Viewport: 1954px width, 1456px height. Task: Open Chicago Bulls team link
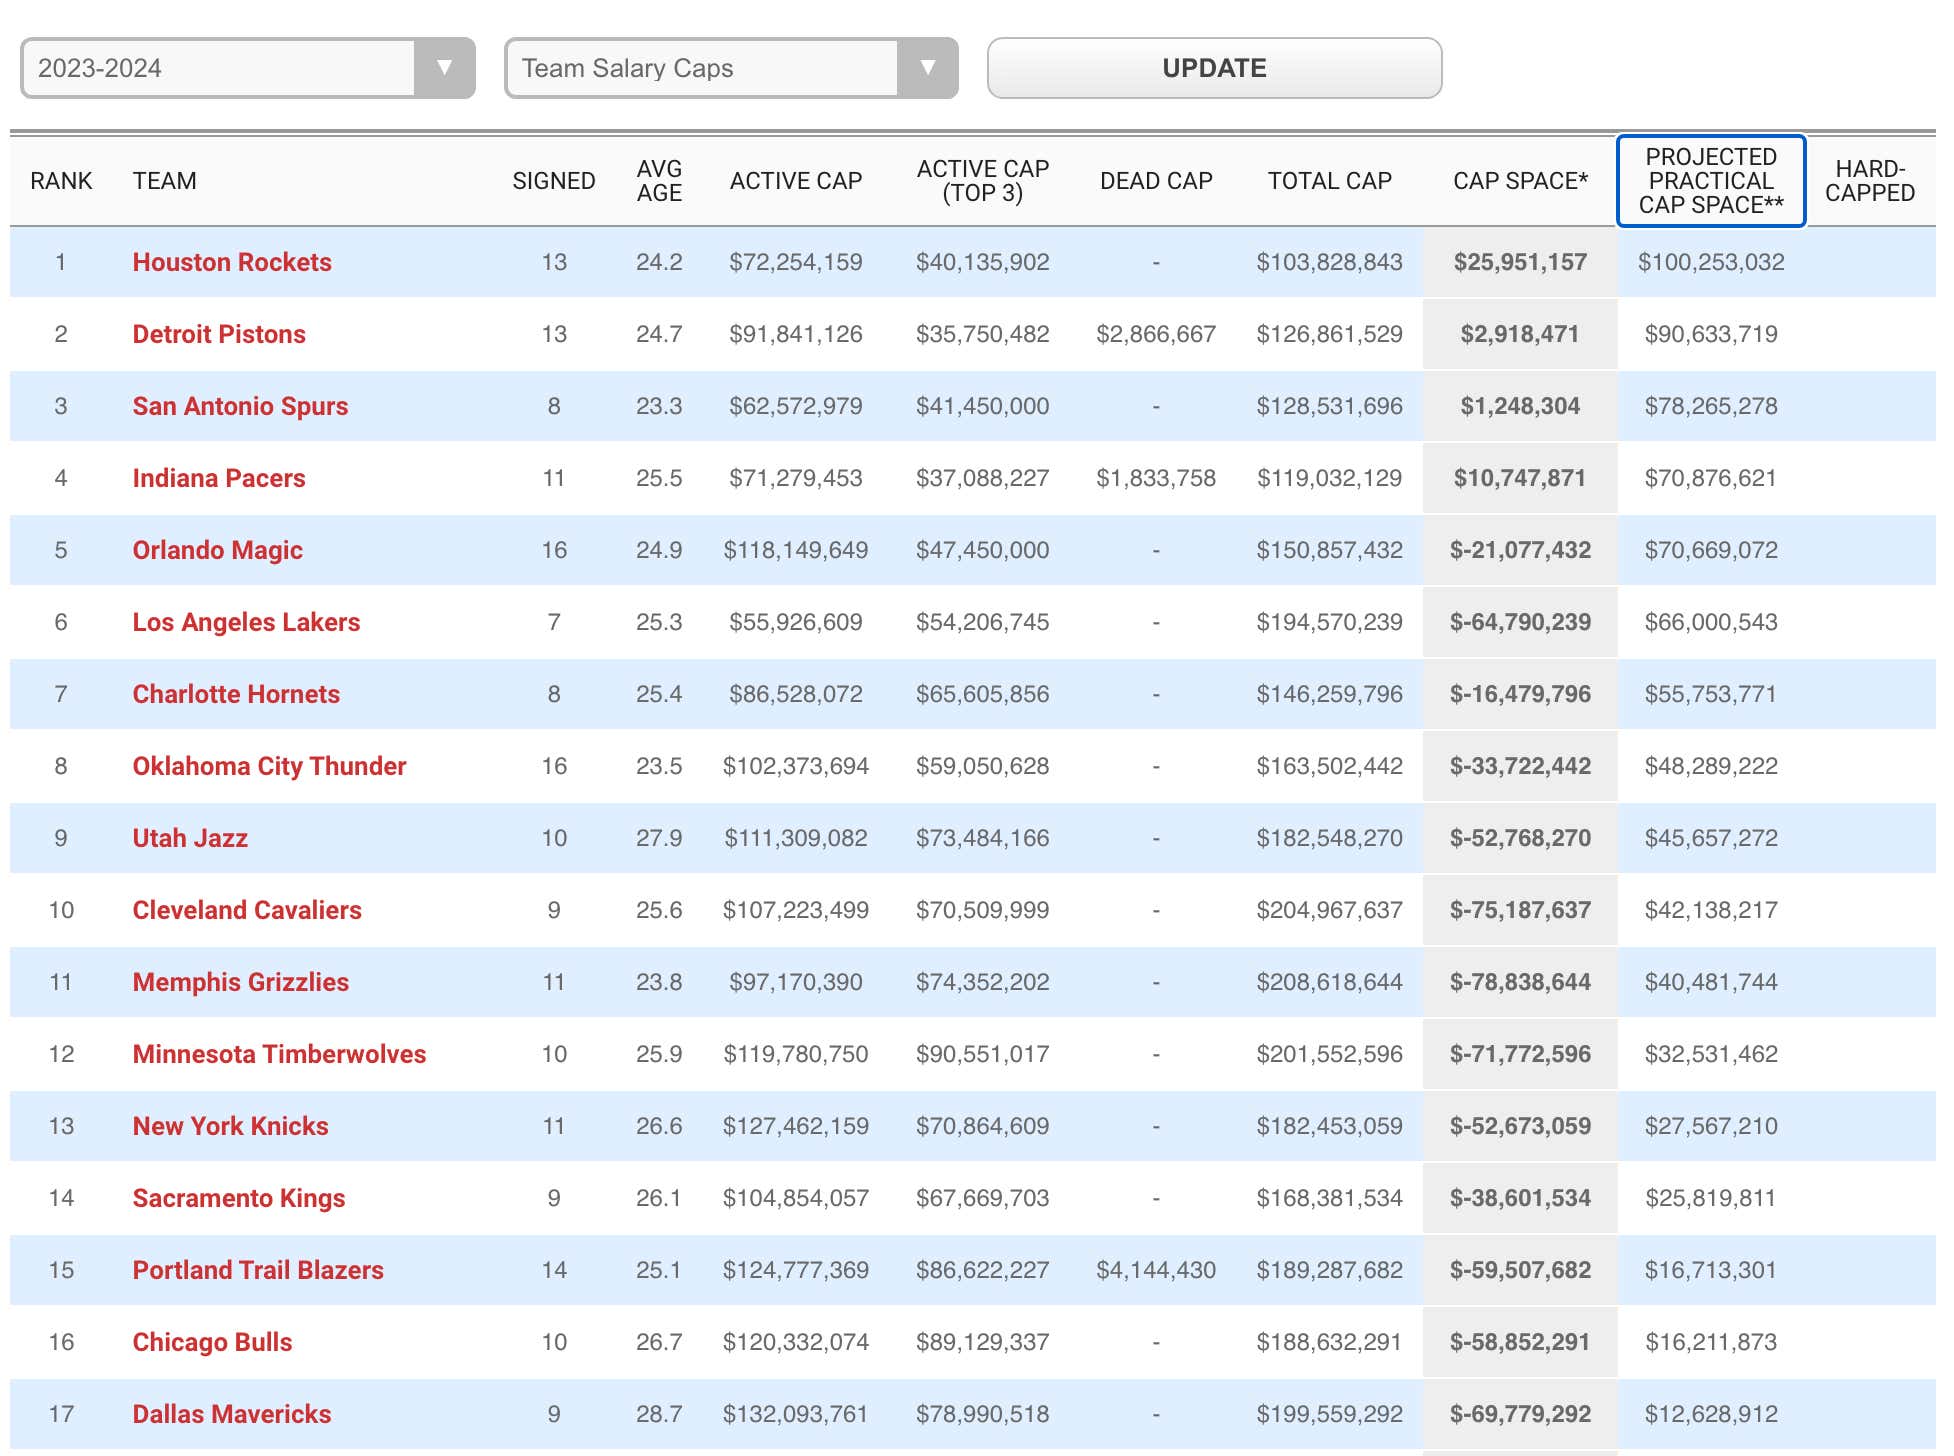(212, 1342)
